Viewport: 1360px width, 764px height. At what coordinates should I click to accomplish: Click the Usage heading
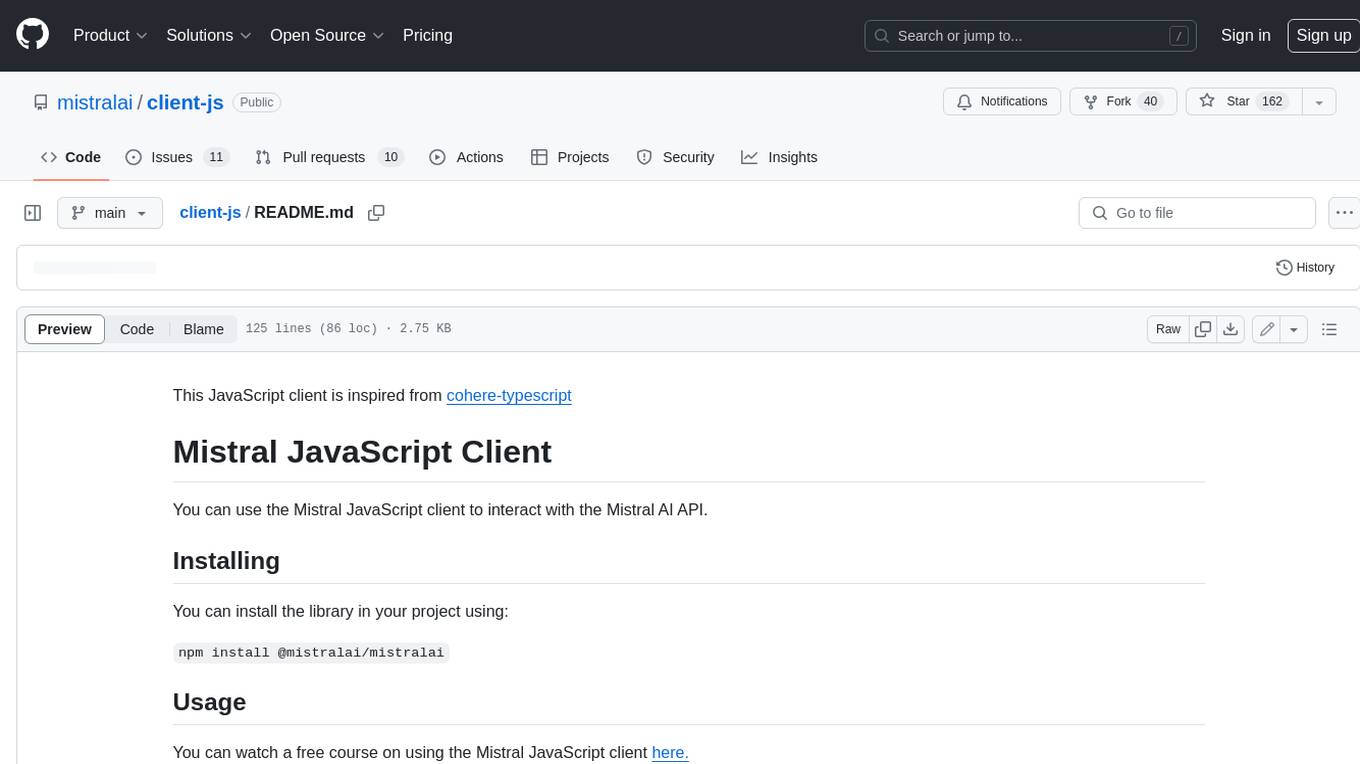(209, 702)
